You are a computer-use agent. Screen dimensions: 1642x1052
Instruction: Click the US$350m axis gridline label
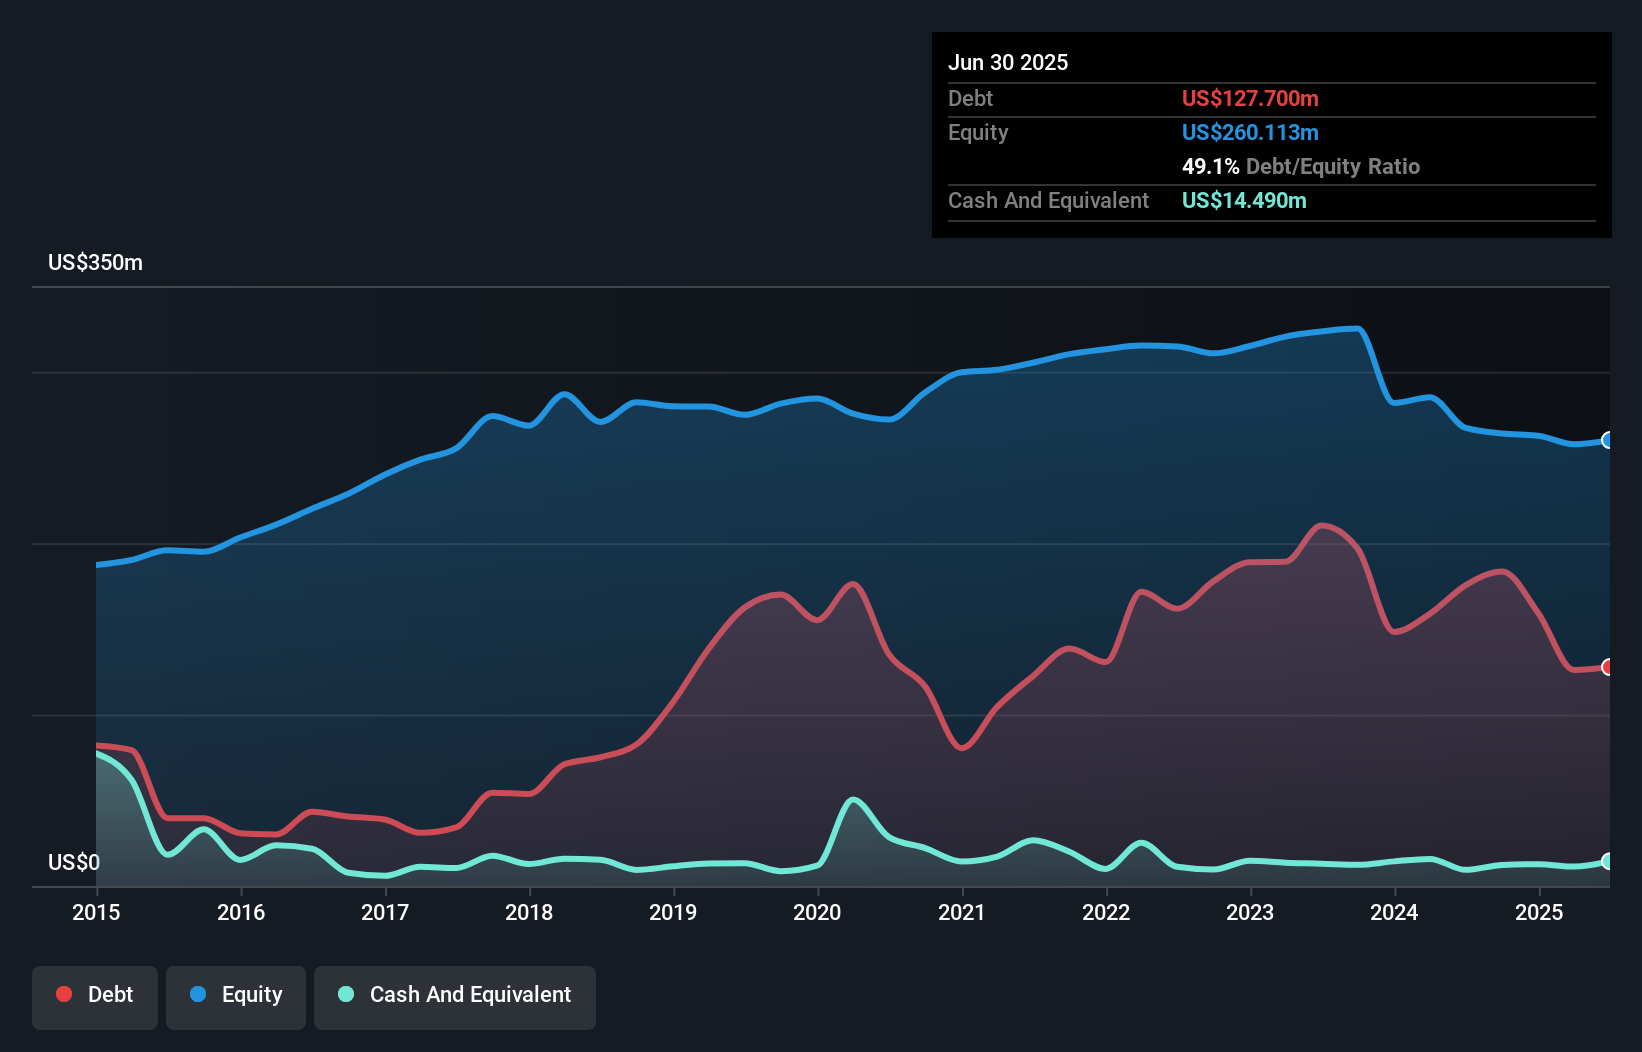point(95,262)
